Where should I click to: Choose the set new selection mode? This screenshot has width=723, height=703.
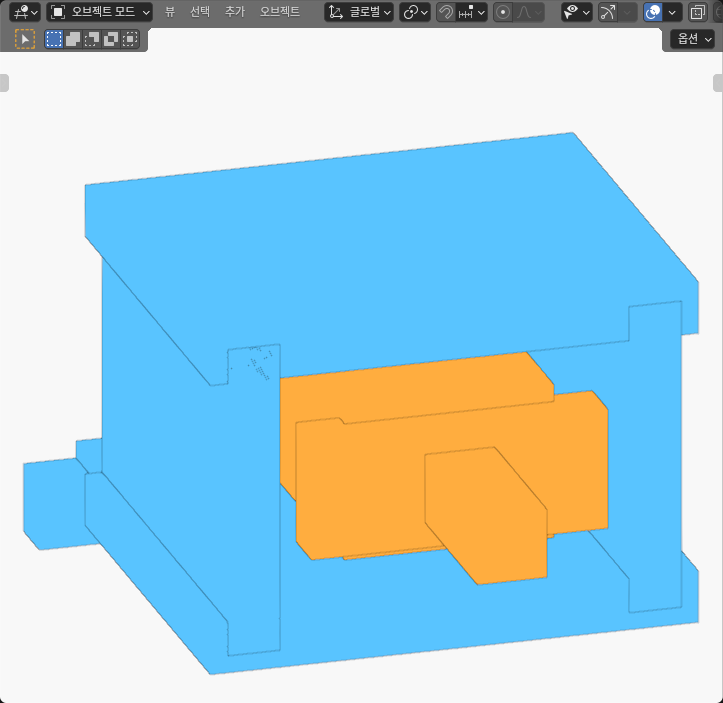click(54, 39)
